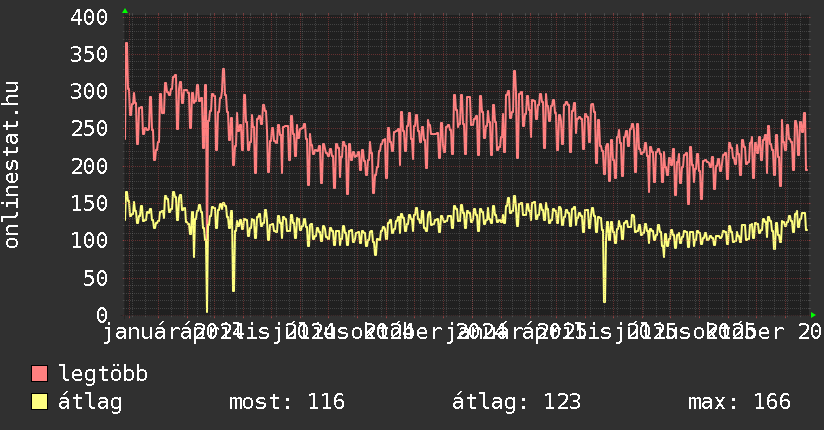Click the 50 y-axis label
Screen dimensions: 824x430
(96, 277)
